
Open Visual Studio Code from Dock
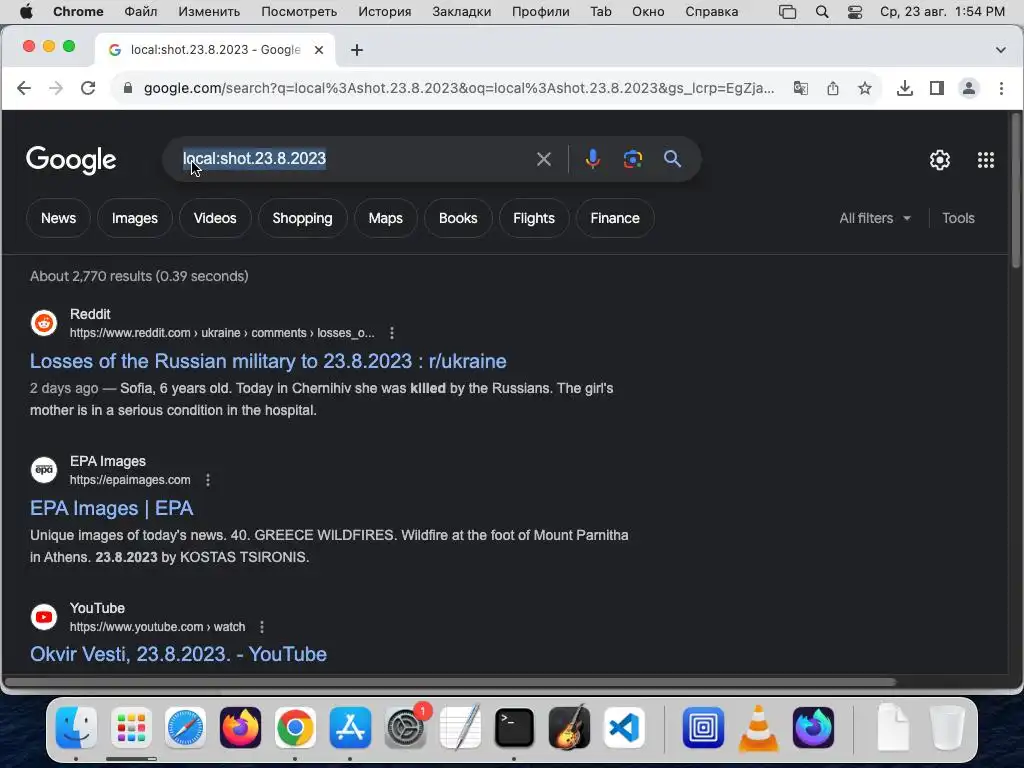tap(624, 727)
